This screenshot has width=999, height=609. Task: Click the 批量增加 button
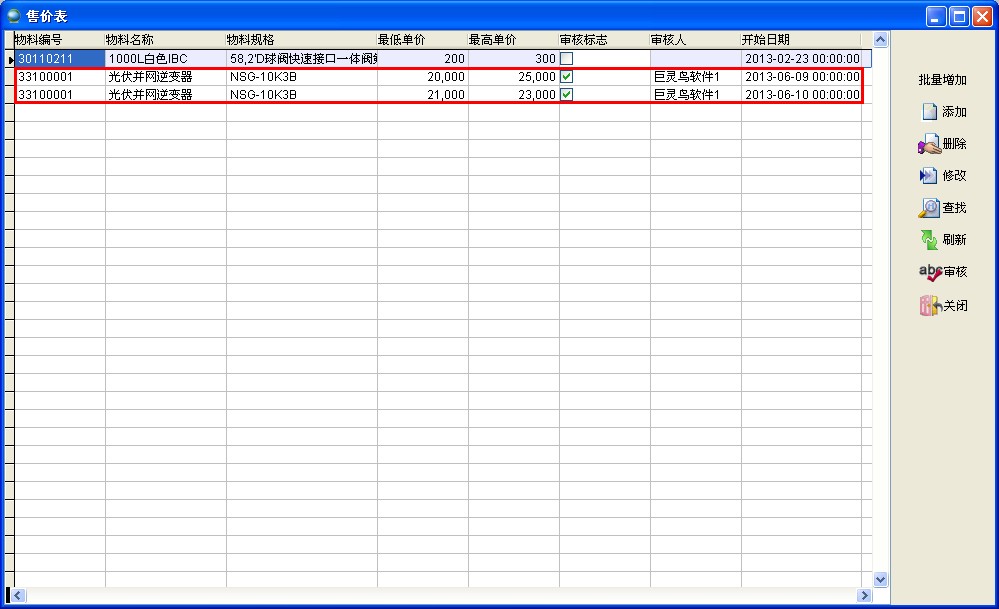click(942, 80)
